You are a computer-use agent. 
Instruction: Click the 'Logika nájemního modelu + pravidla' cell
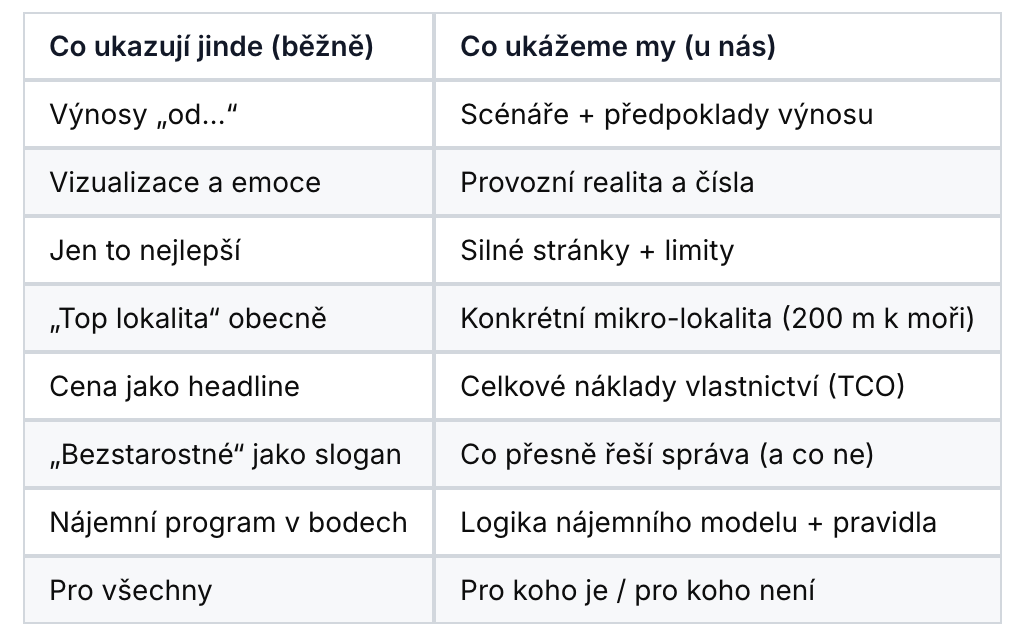698,523
